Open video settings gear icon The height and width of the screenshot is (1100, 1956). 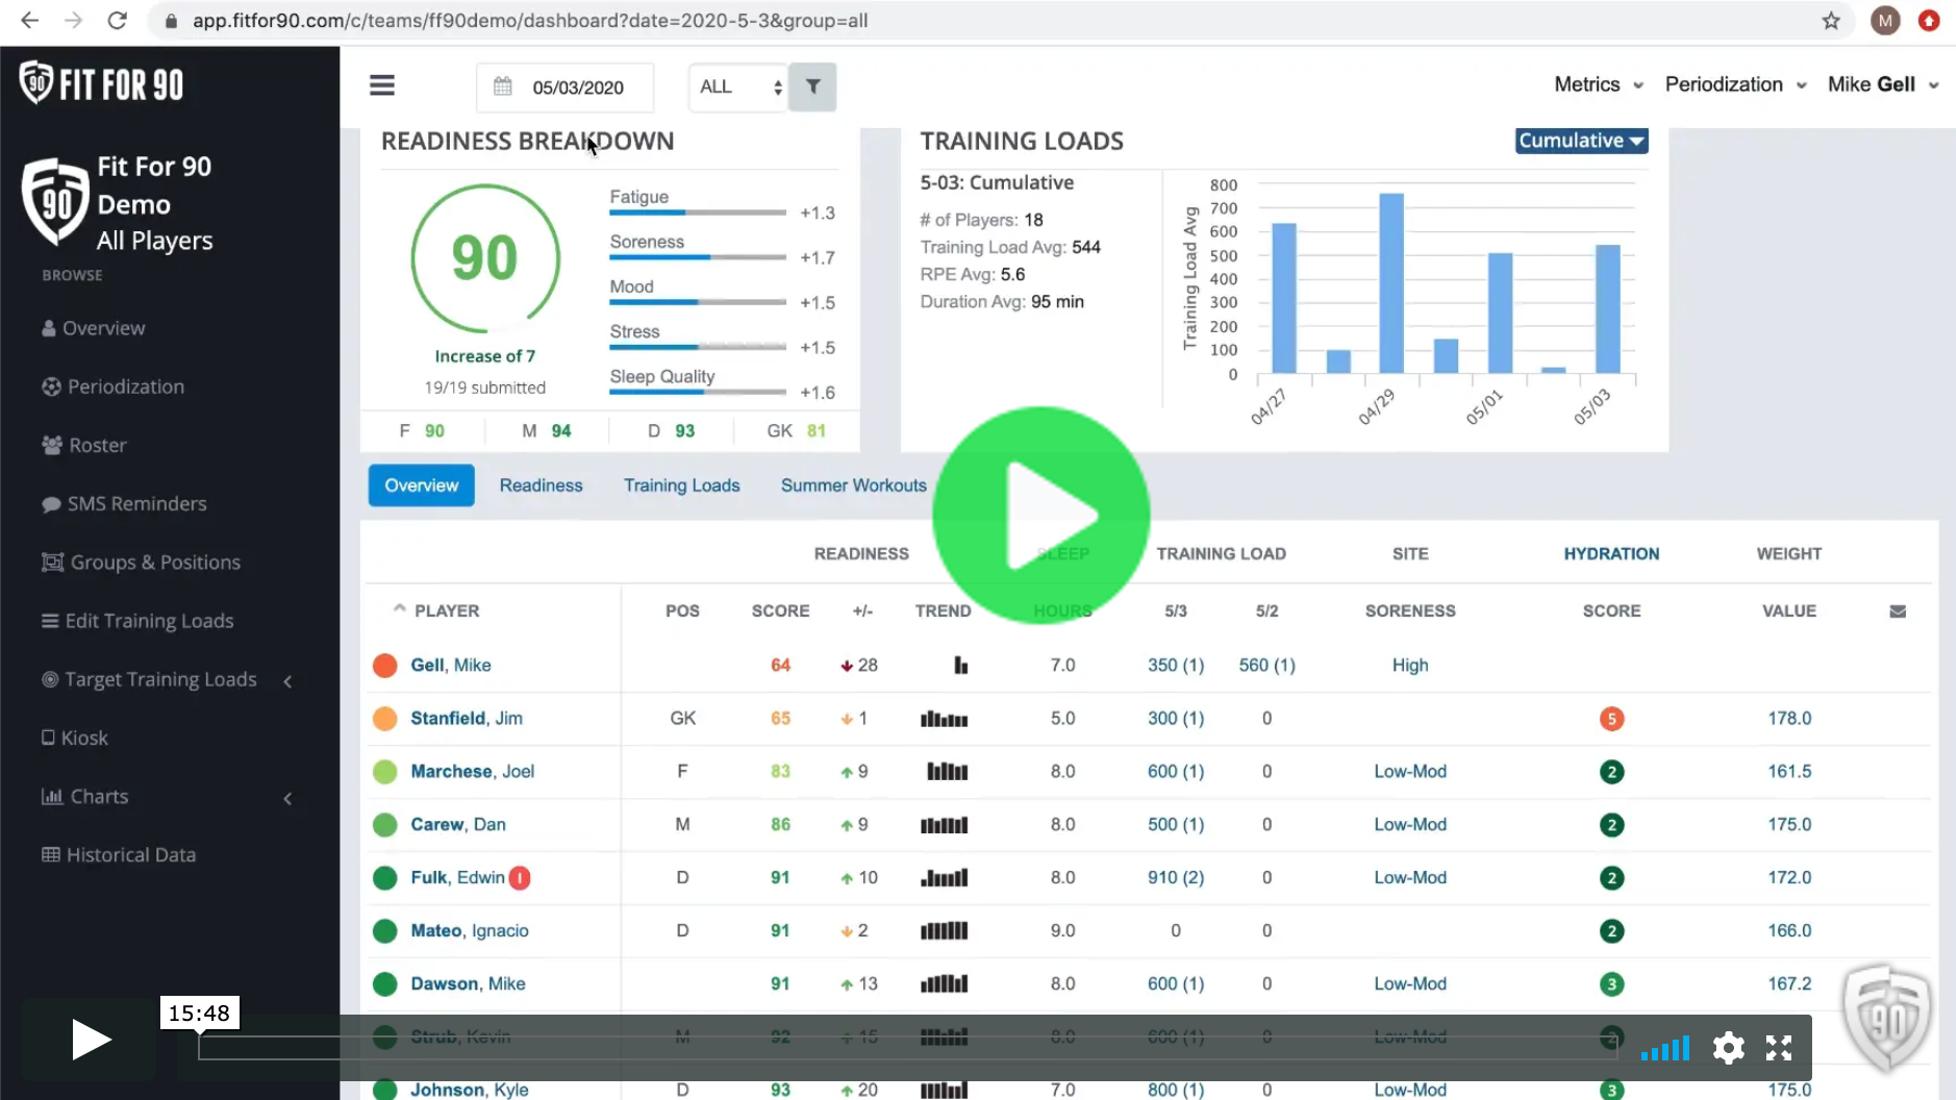click(1728, 1048)
